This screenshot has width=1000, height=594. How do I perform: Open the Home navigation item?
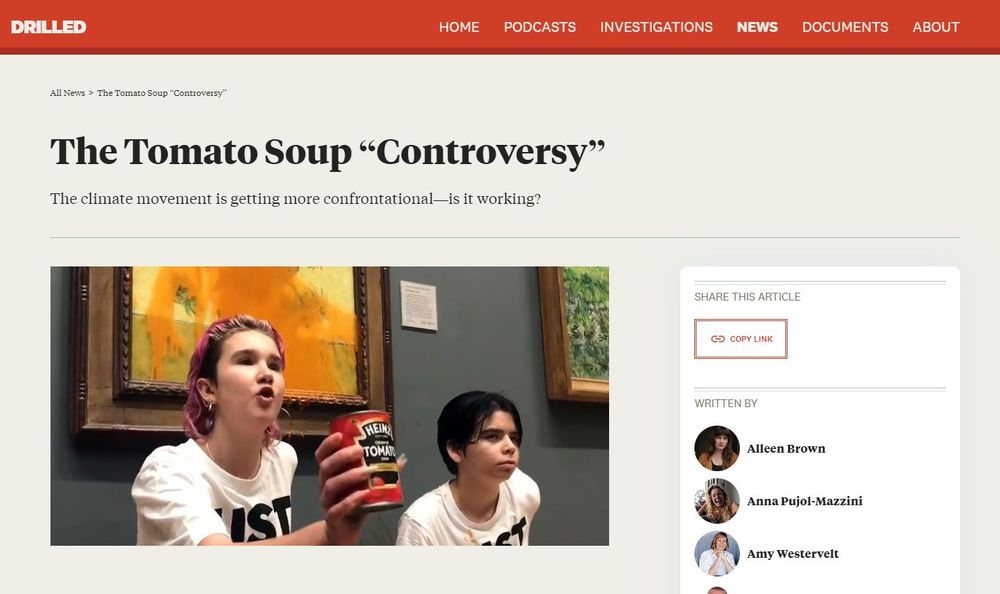tap(459, 27)
